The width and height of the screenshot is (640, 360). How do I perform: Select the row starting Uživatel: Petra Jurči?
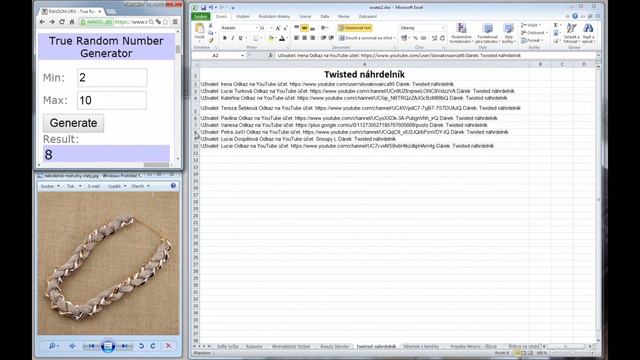[364, 132]
